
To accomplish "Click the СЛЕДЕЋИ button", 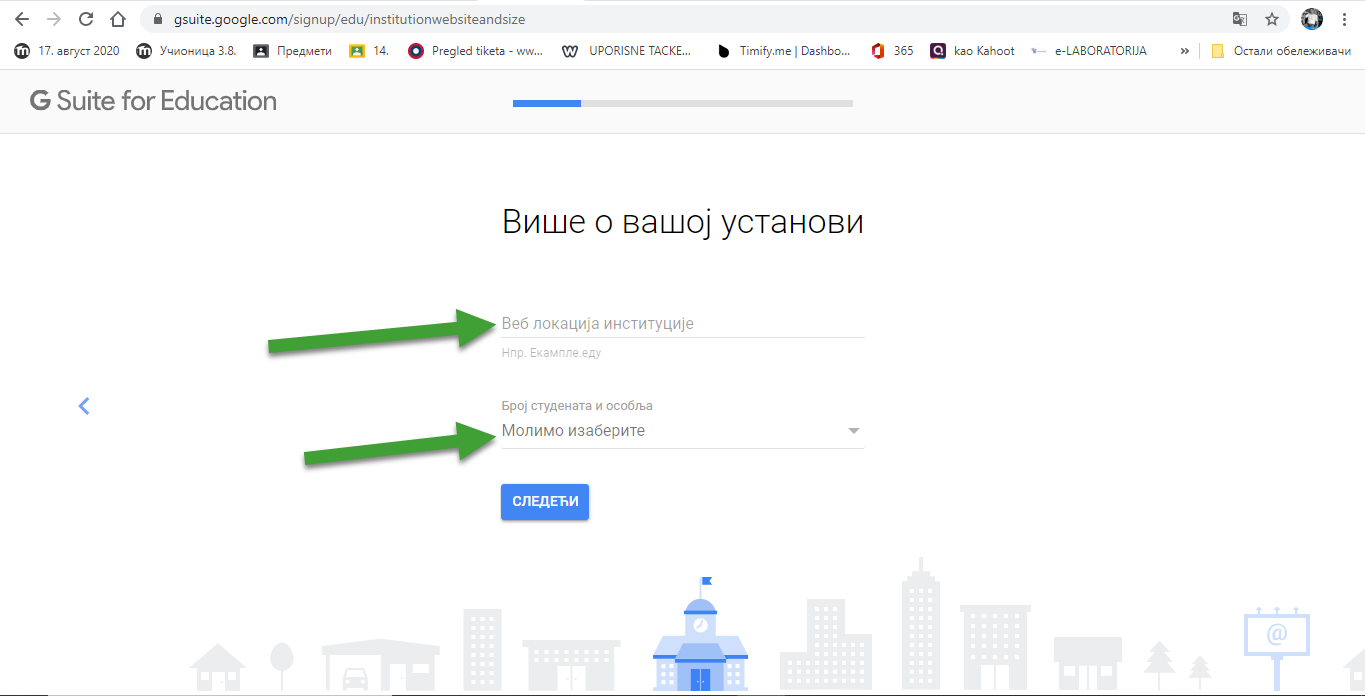I will 545,502.
